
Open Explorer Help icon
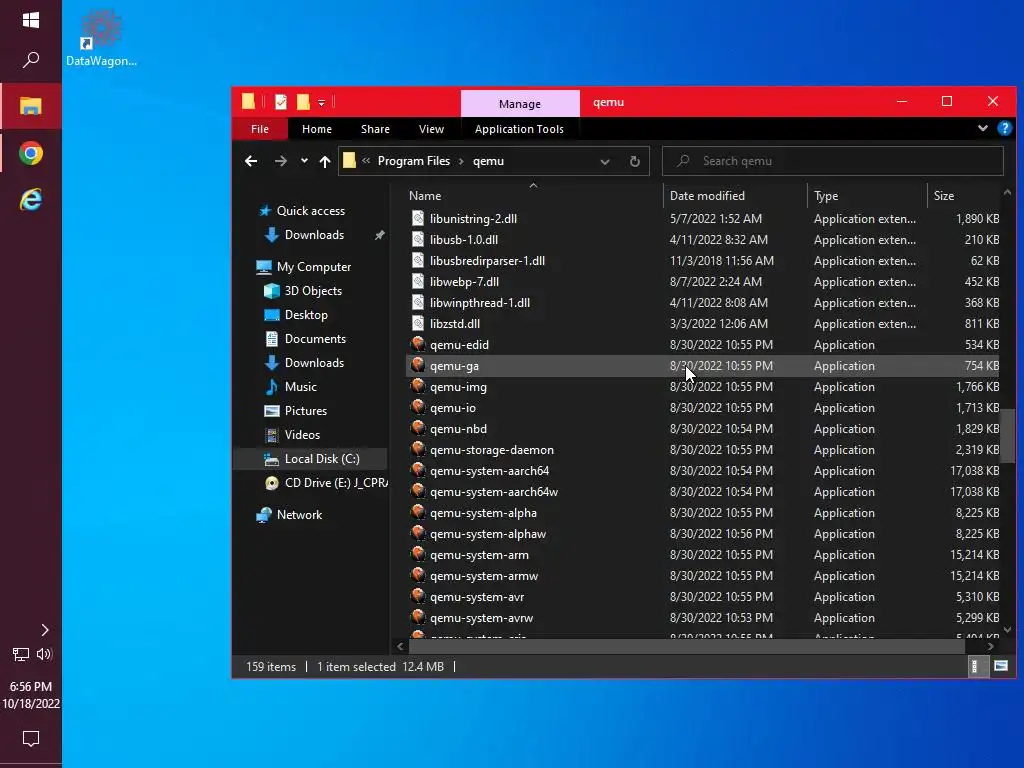(x=1004, y=128)
